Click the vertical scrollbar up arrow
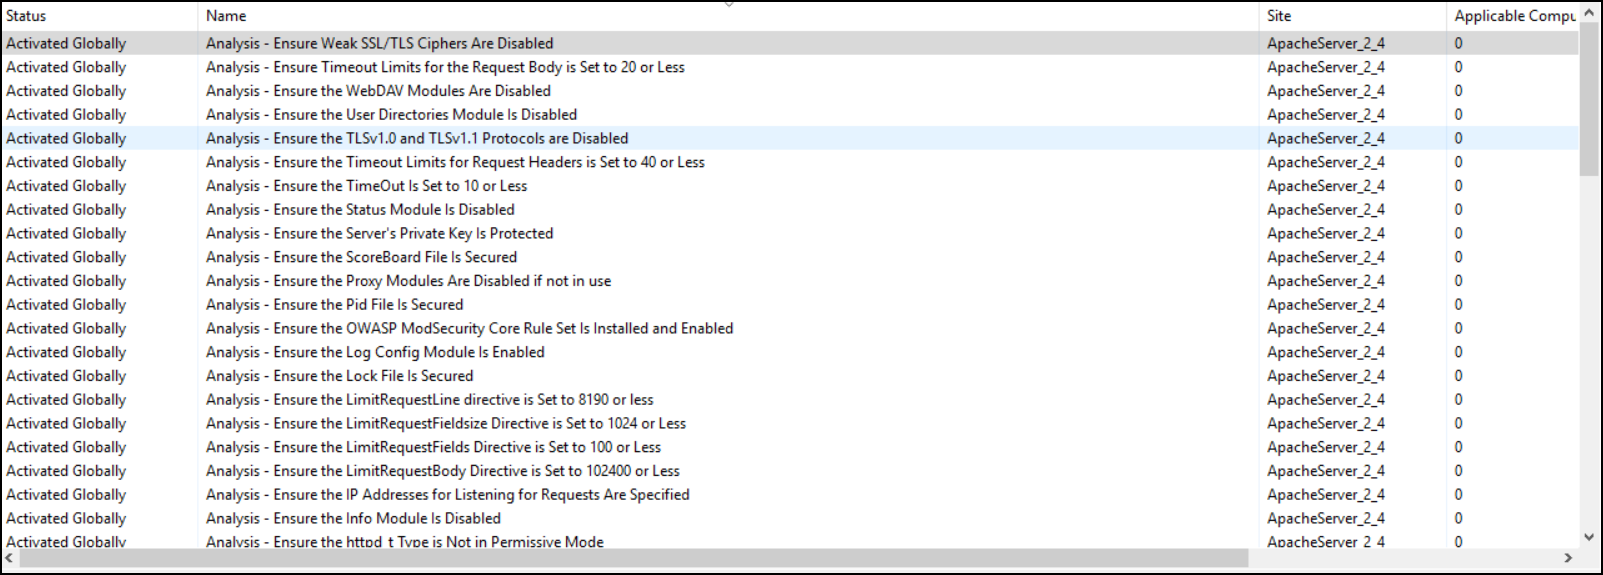The image size is (1603, 575). [1589, 14]
